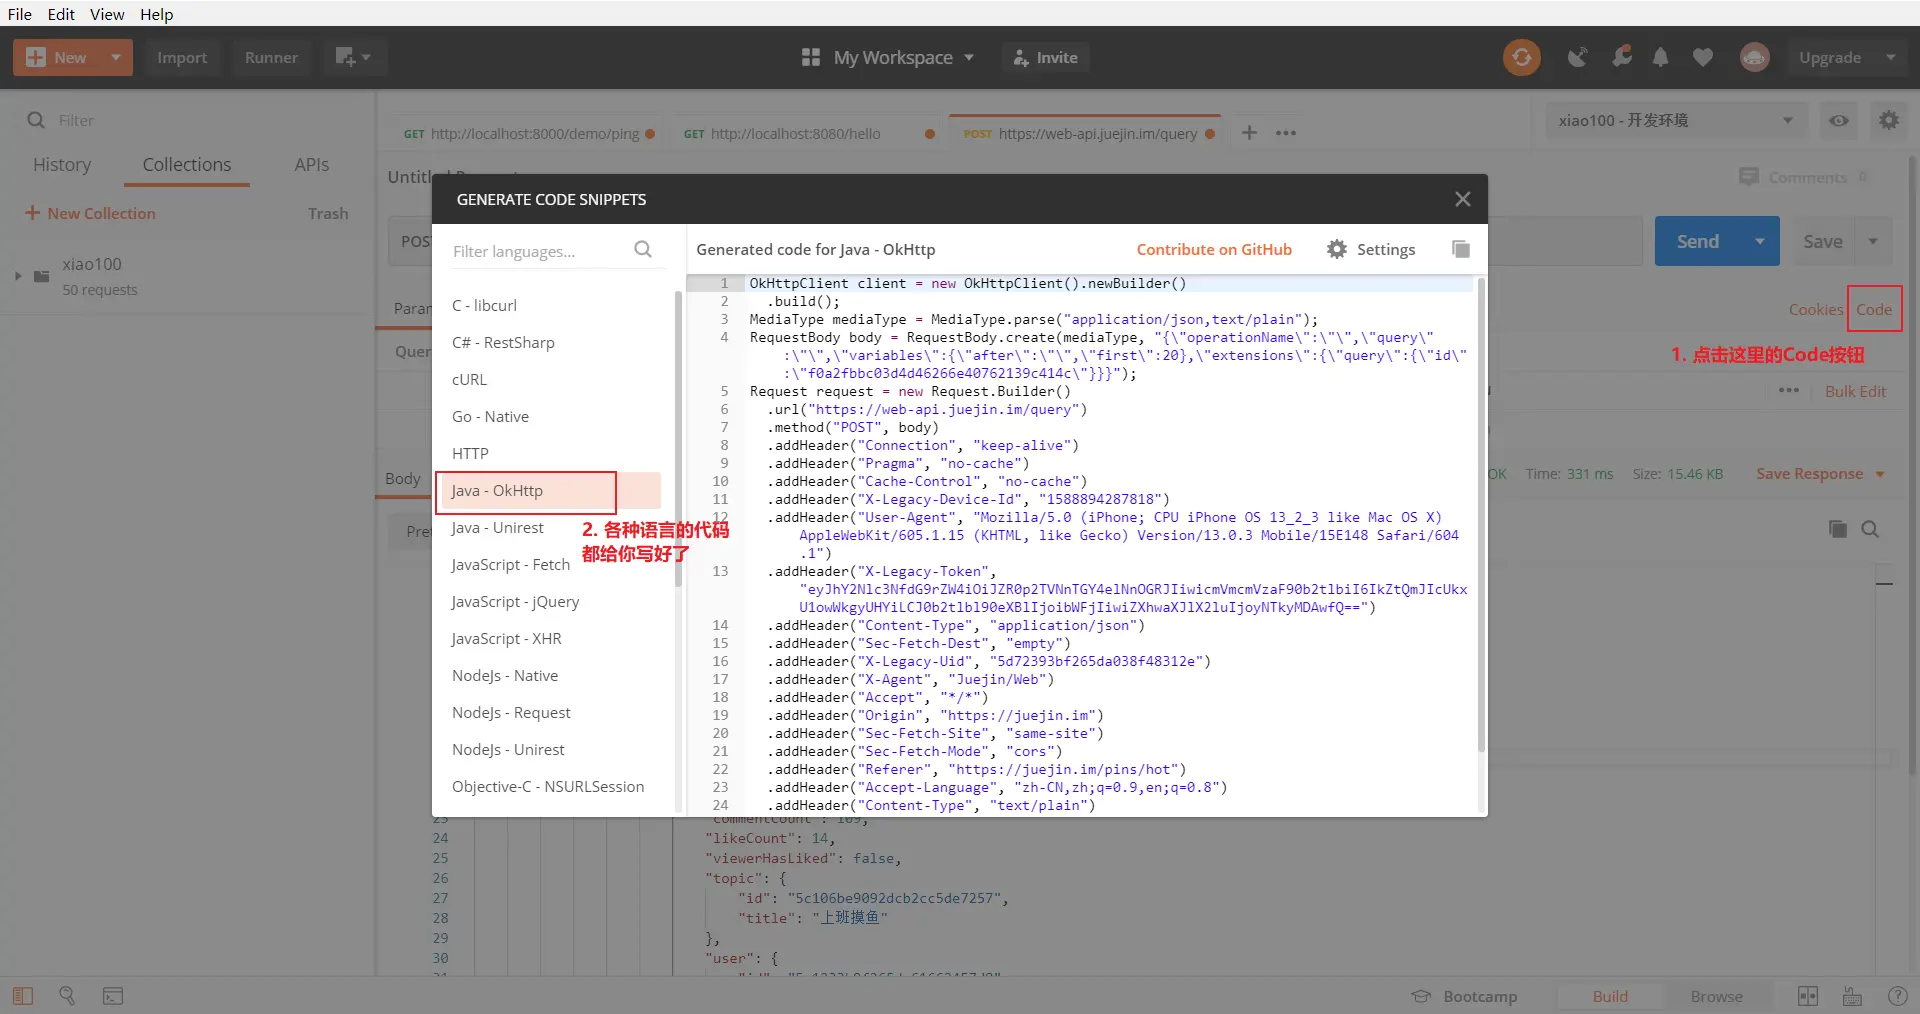Open the File menu

click(20, 14)
